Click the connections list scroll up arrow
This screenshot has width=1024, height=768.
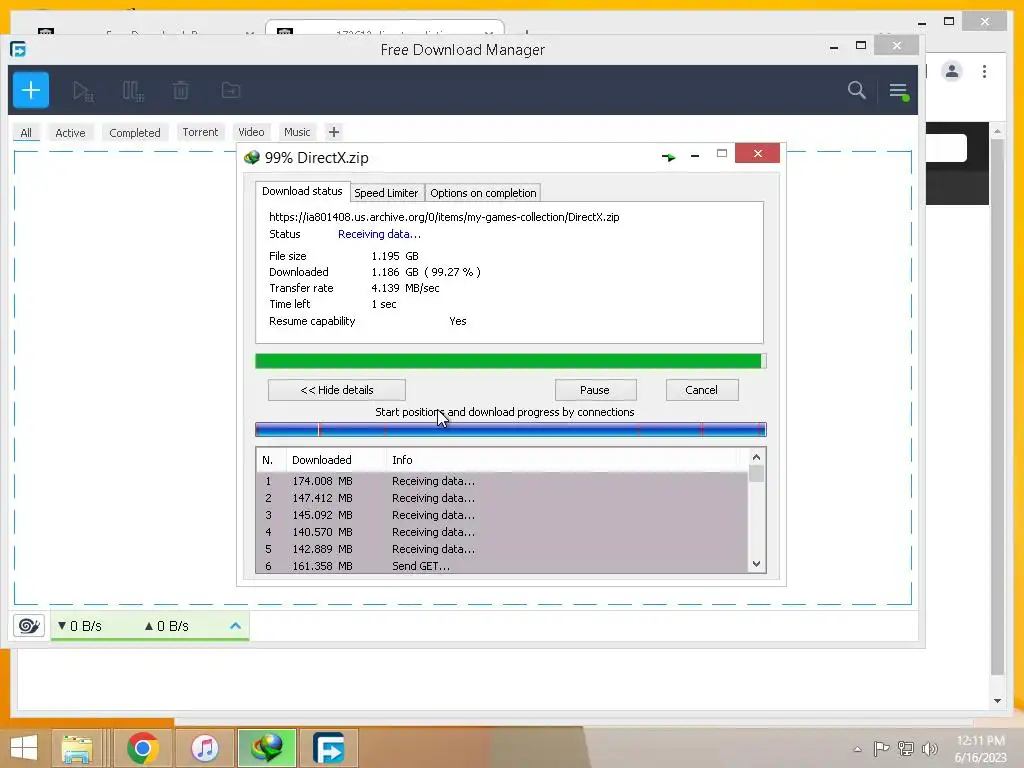click(x=756, y=457)
